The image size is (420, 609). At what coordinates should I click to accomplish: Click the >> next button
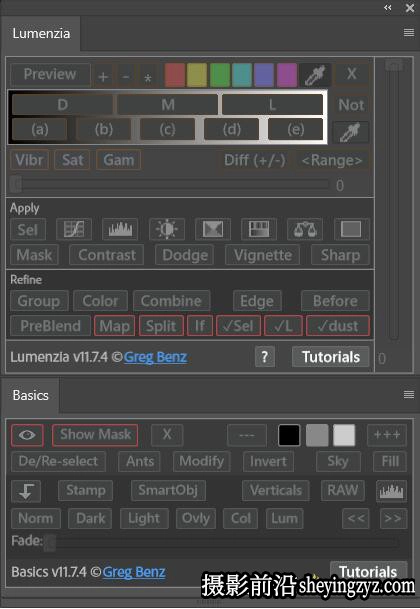pyautogui.click(x=392, y=519)
